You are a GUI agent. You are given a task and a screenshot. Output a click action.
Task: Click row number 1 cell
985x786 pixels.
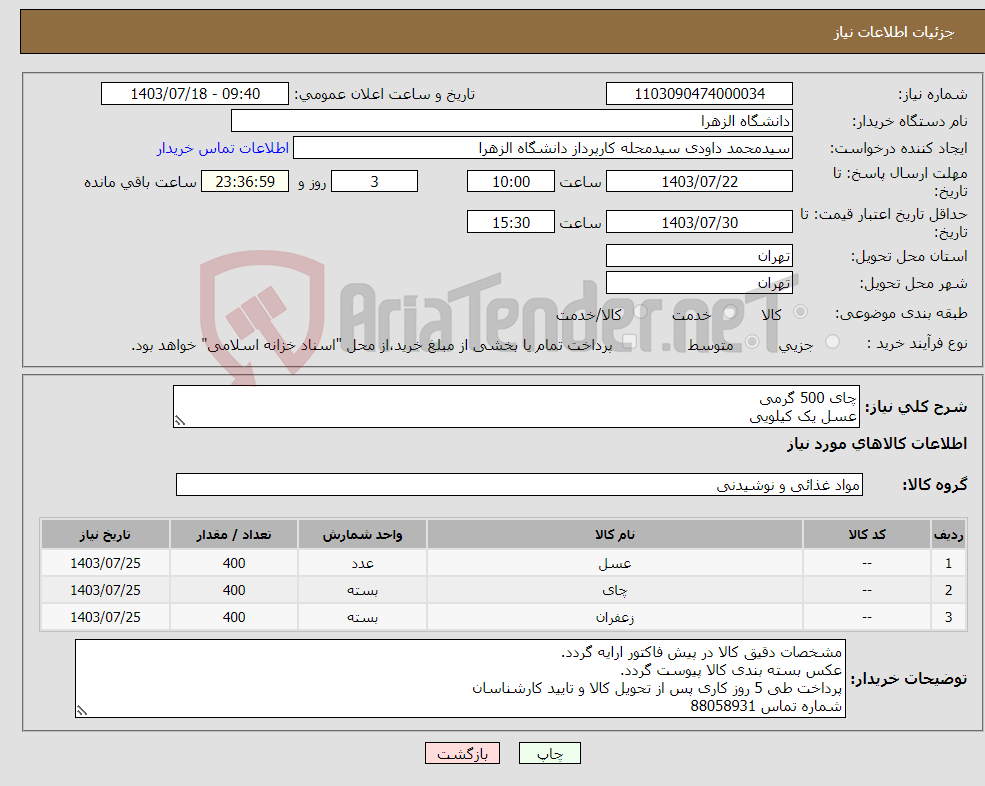948,563
